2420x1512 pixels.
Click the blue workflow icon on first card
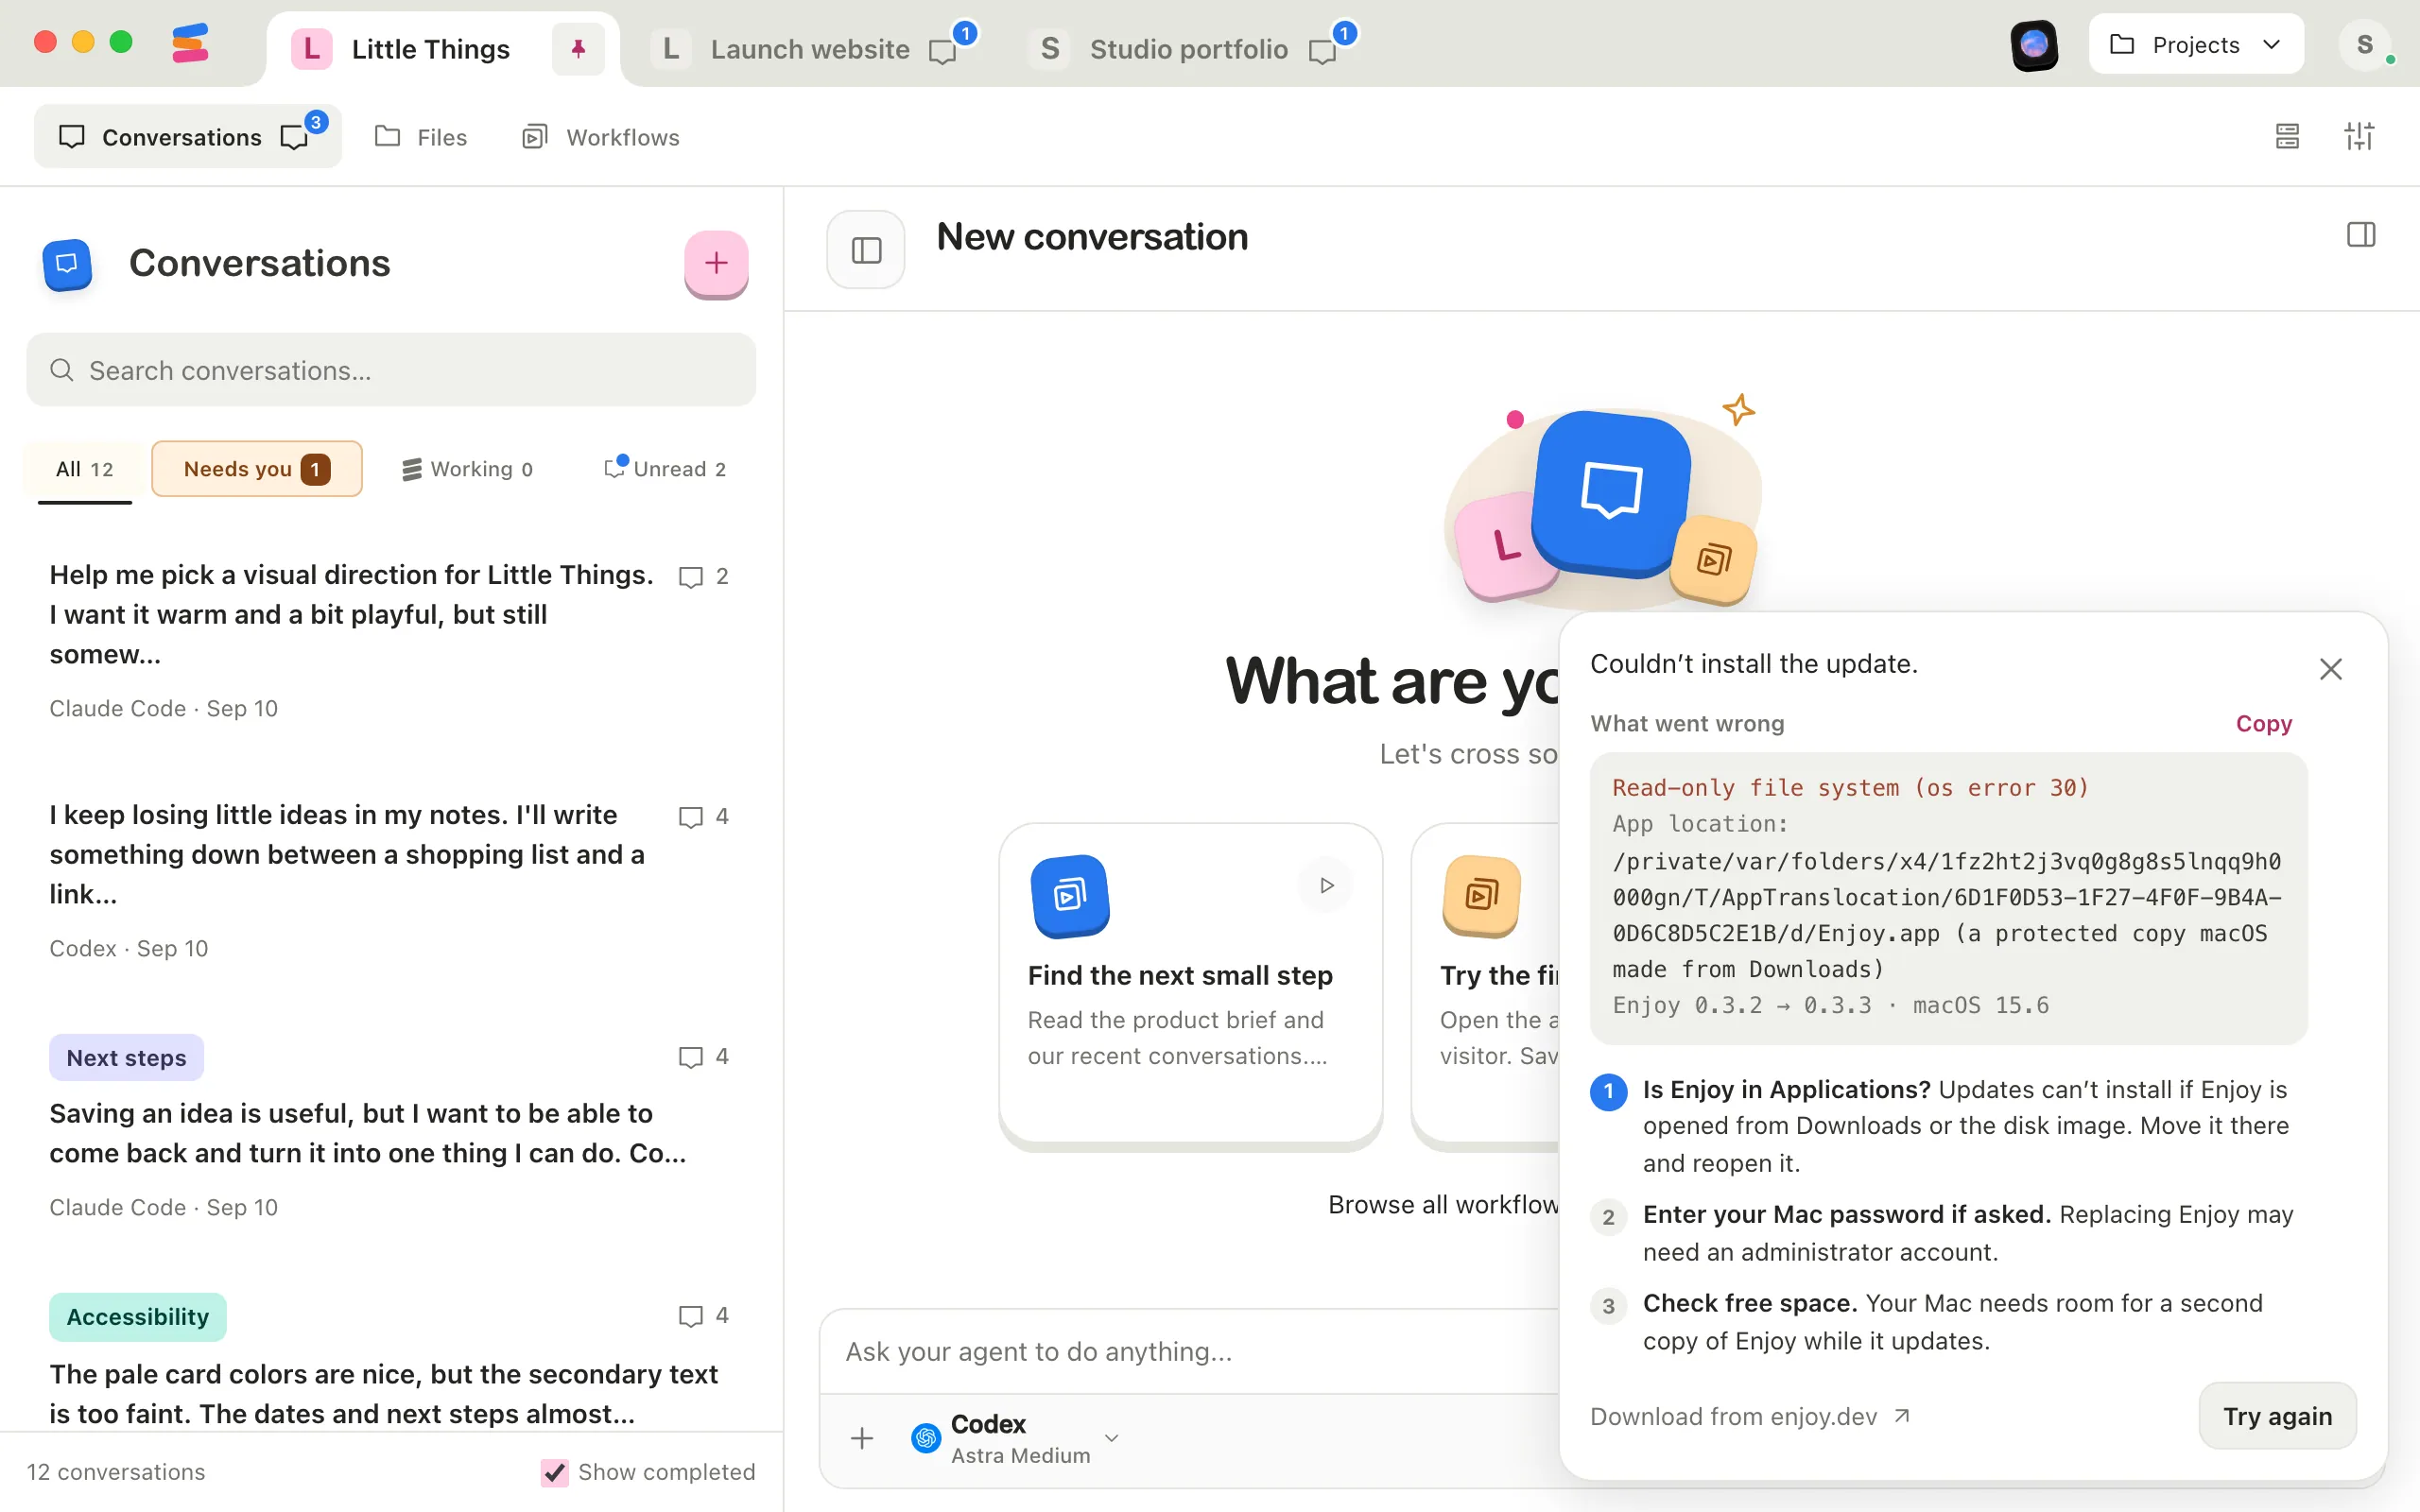[1070, 896]
